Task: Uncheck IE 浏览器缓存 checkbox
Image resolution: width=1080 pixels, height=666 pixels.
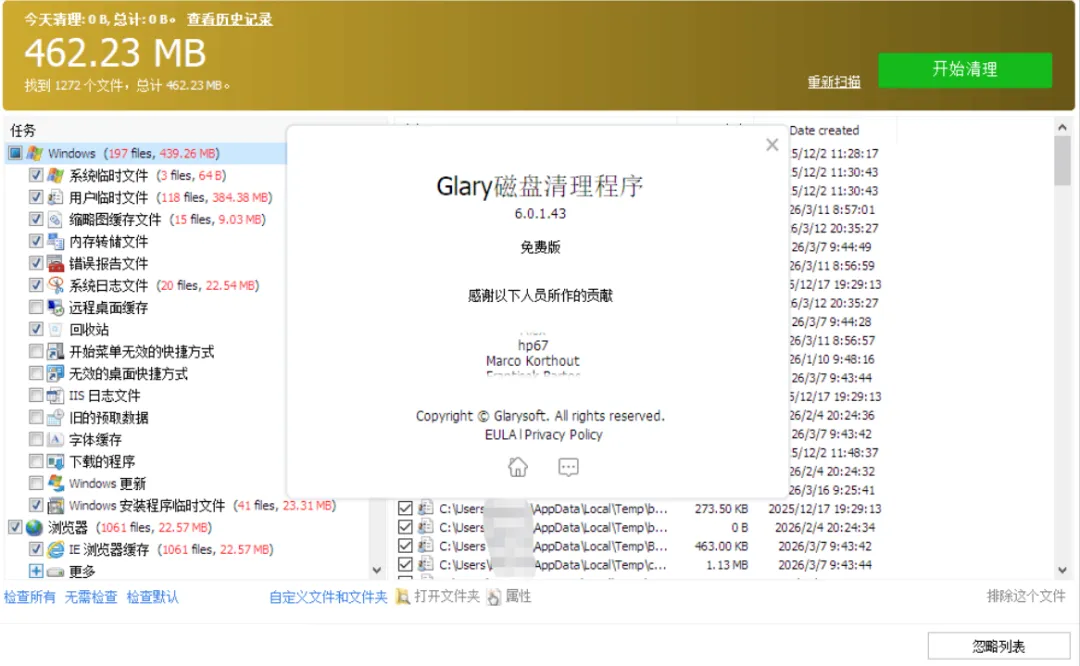Action: [36, 550]
